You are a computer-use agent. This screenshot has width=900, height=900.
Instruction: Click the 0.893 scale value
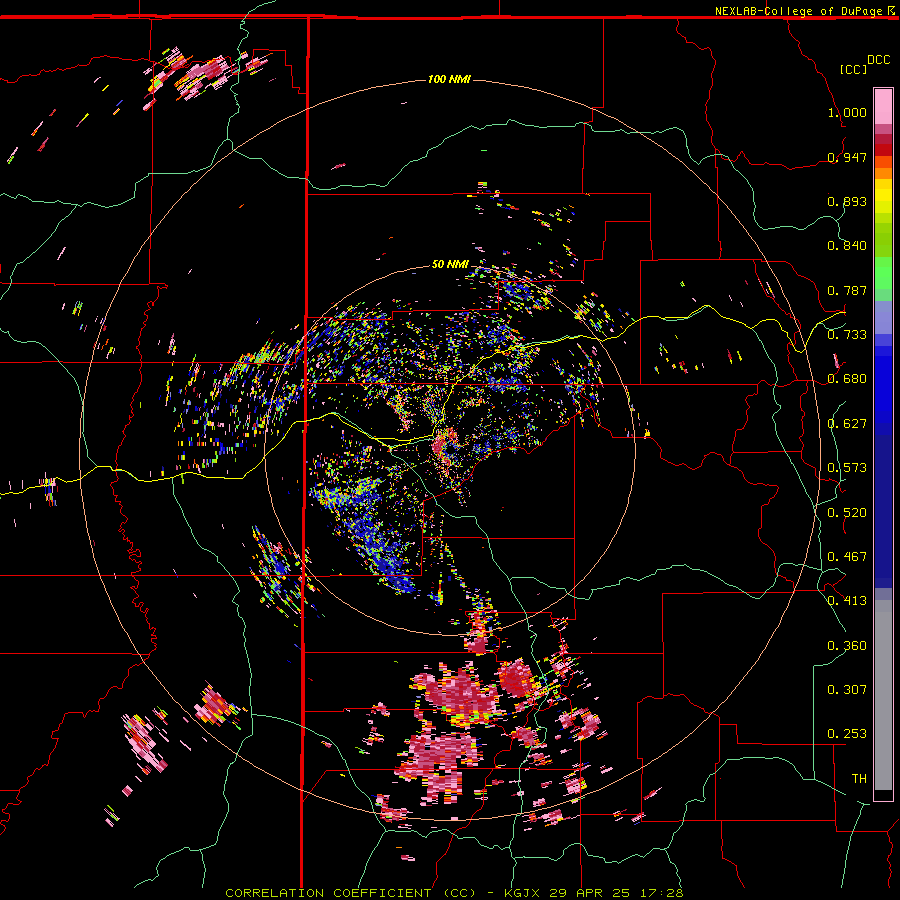pos(847,201)
